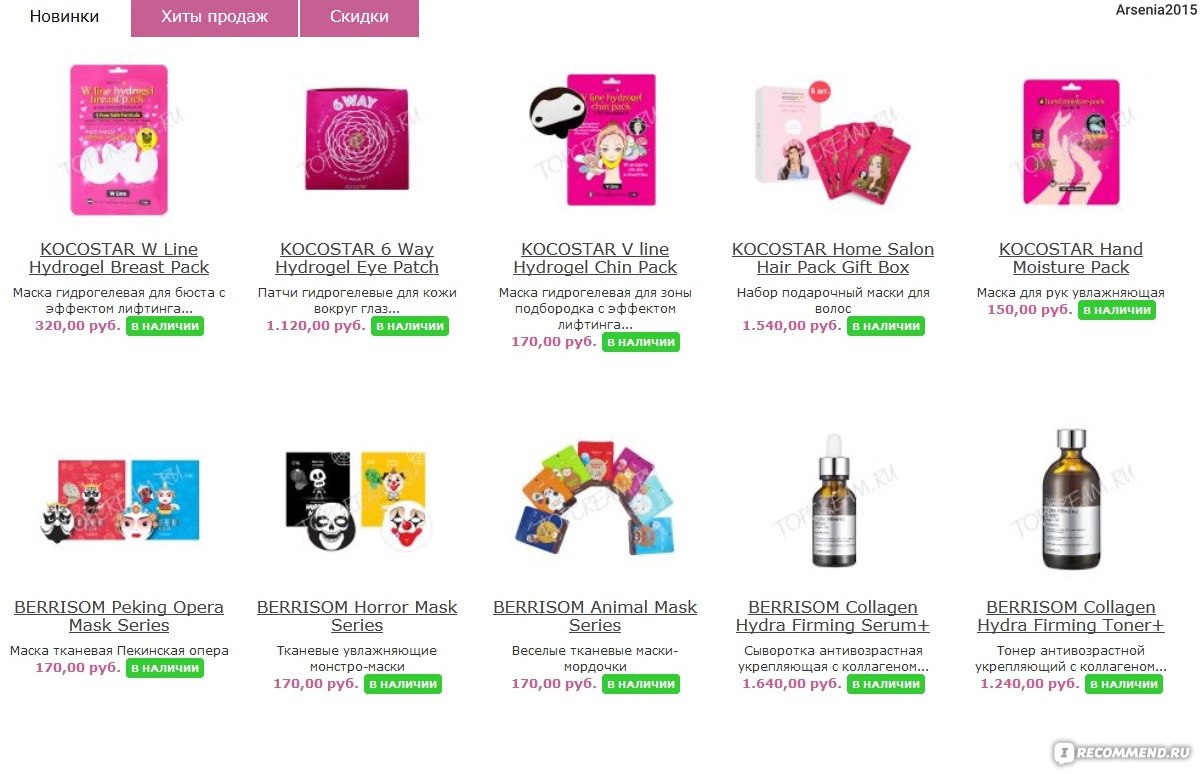Viewport: 1201px width, 774px height.
Task: Click the W Line Breast Pack product image
Action: (119, 140)
